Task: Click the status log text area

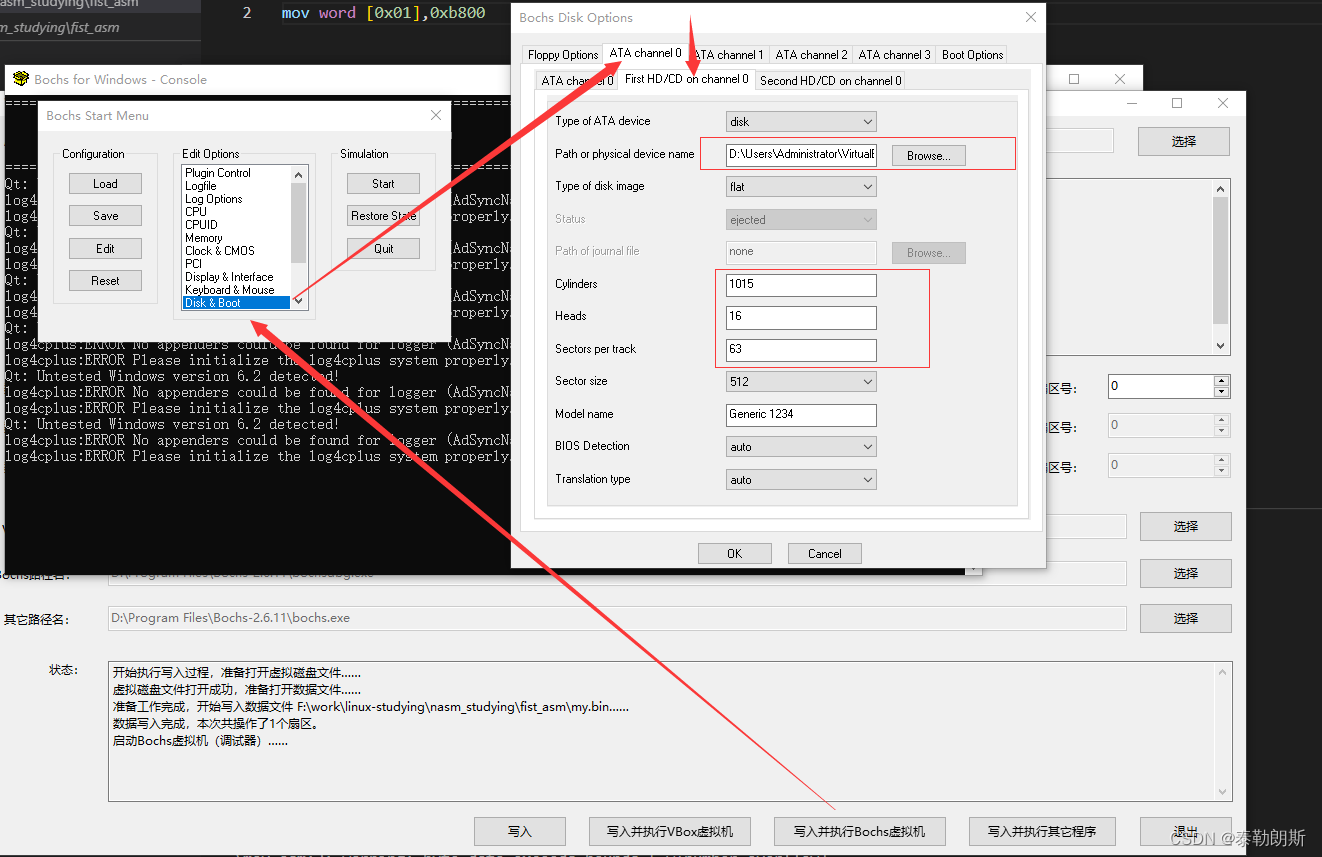Action: click(670, 731)
